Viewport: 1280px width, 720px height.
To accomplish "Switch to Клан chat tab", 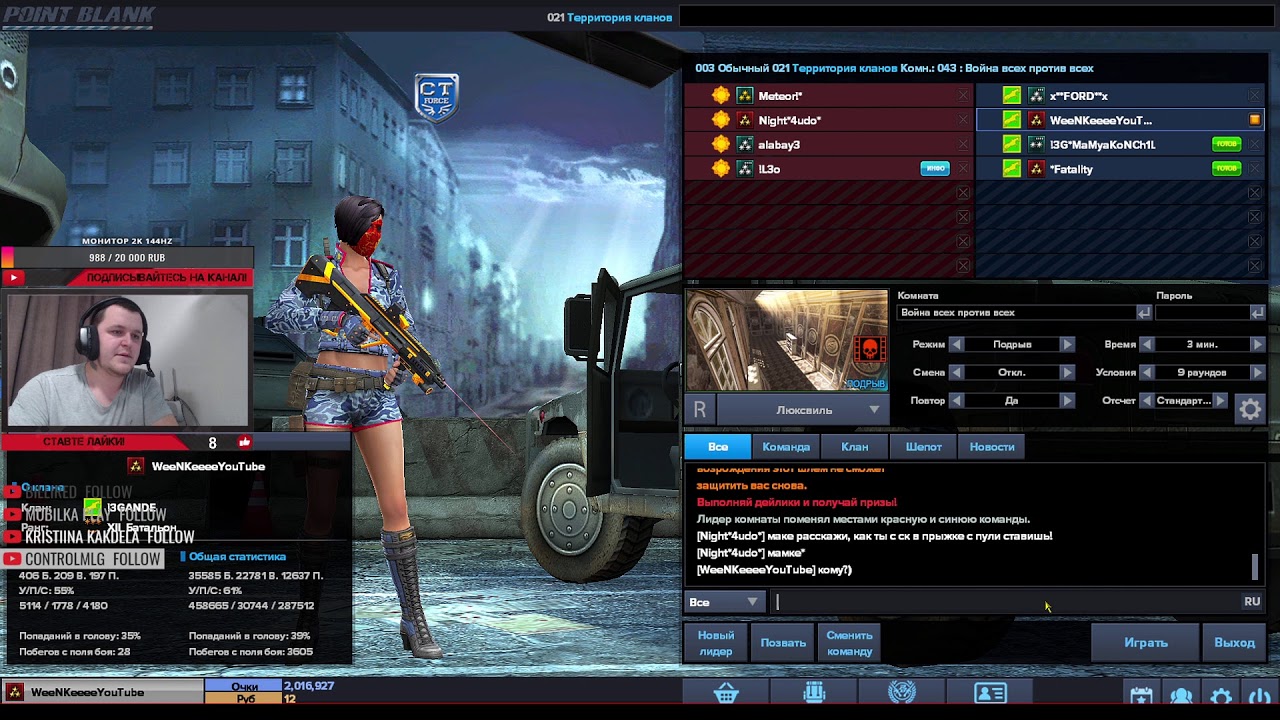I will [x=854, y=447].
